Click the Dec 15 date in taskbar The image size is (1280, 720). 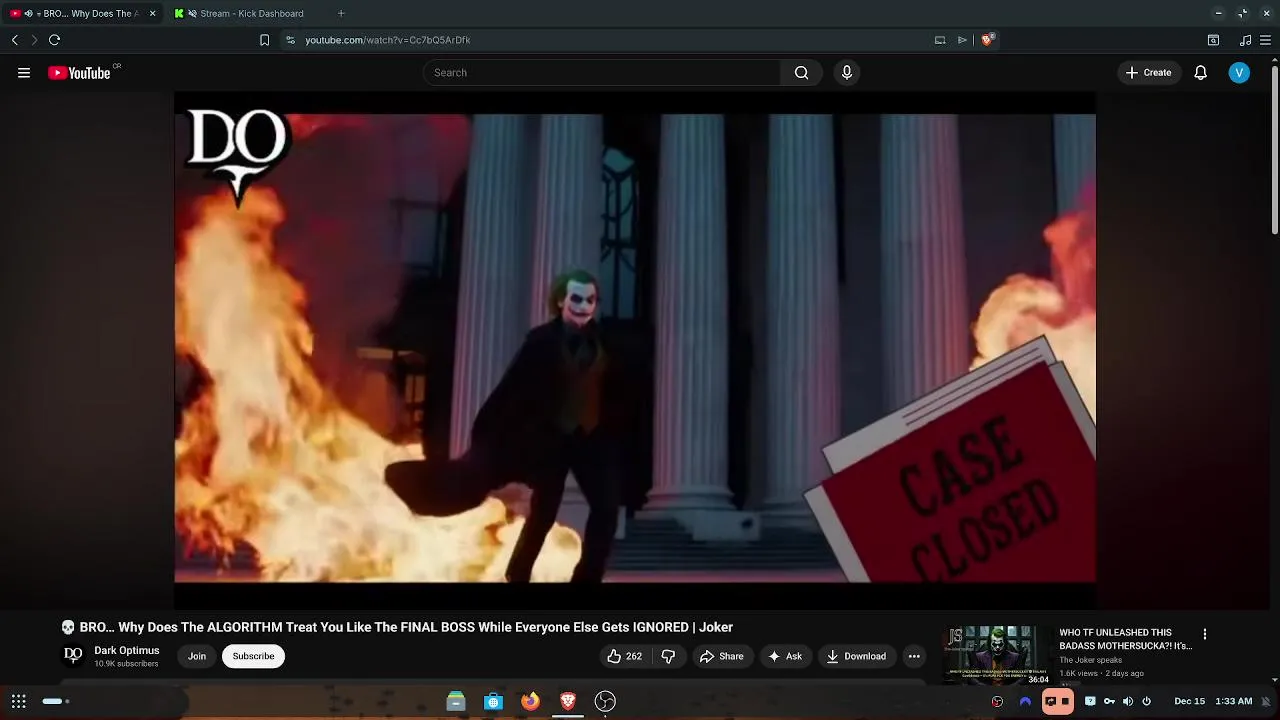[1189, 701]
